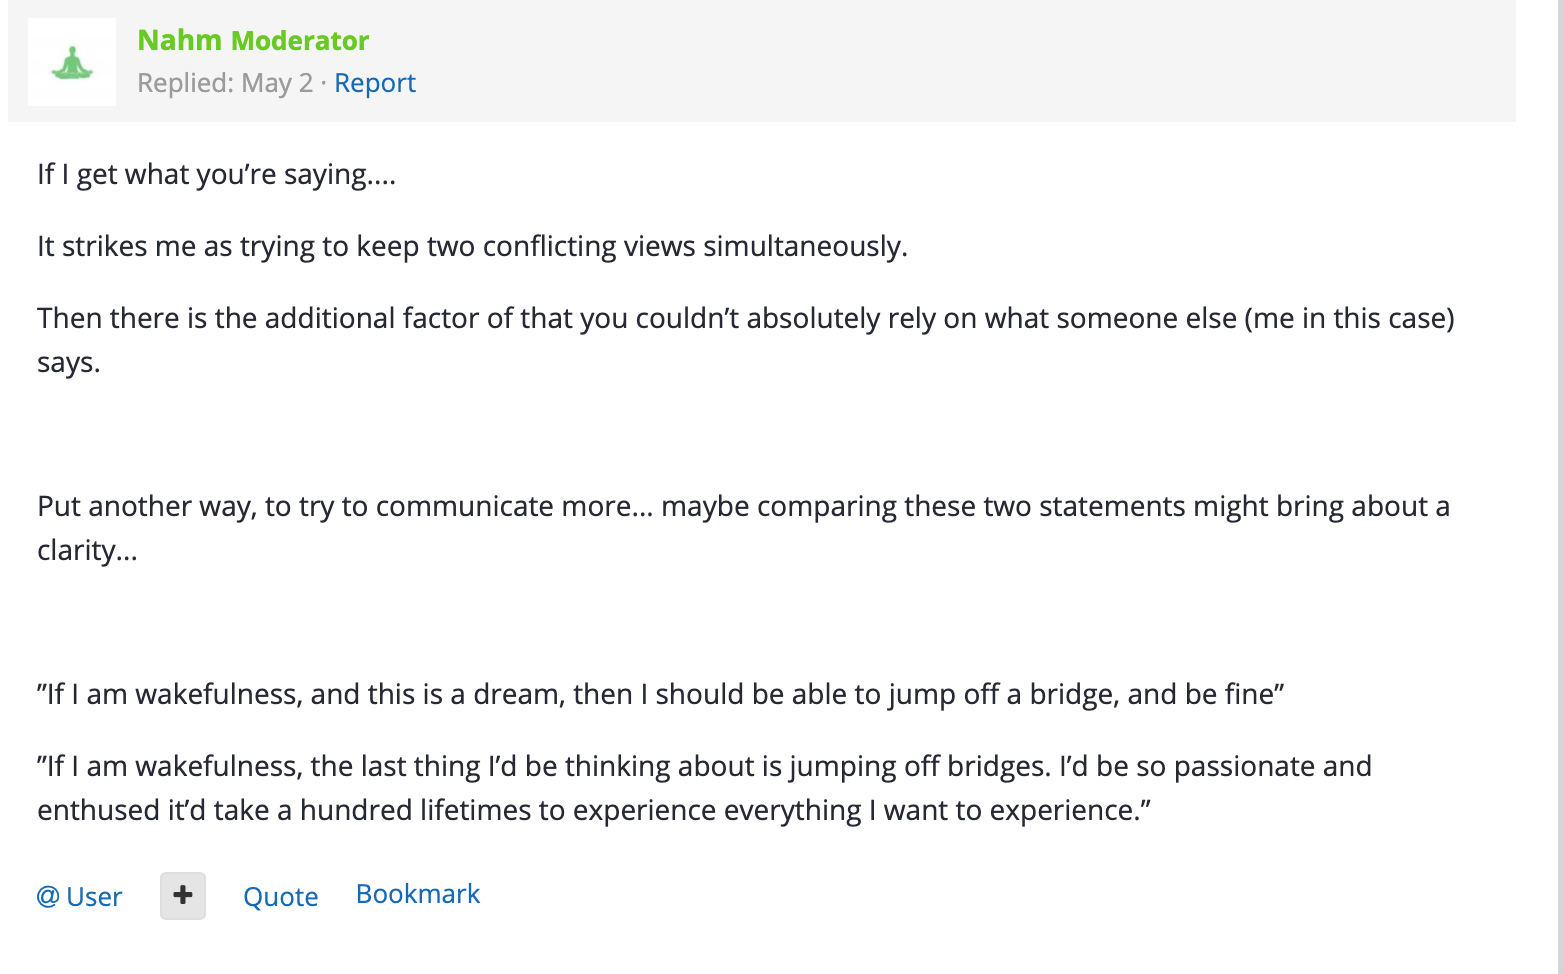Viewport: 1564px width, 974px height.
Task: Click the quote about jumping off a bridge
Action: [661, 694]
